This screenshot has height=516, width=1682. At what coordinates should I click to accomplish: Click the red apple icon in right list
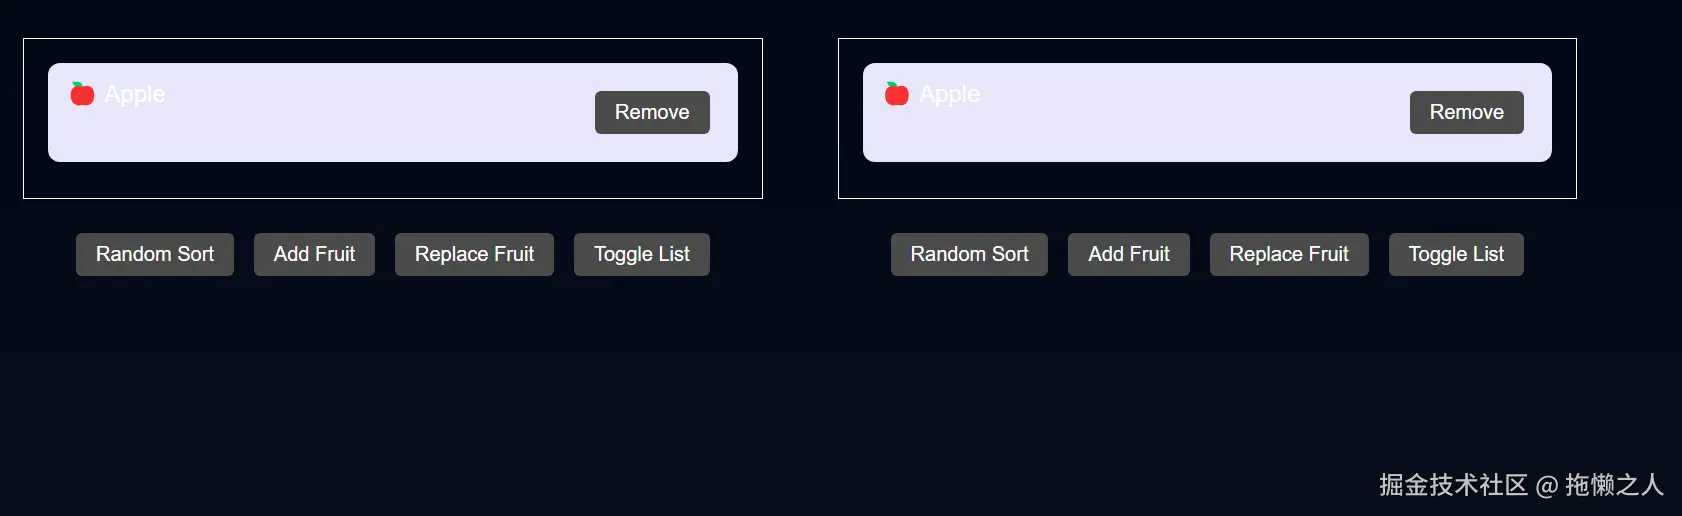coord(897,94)
